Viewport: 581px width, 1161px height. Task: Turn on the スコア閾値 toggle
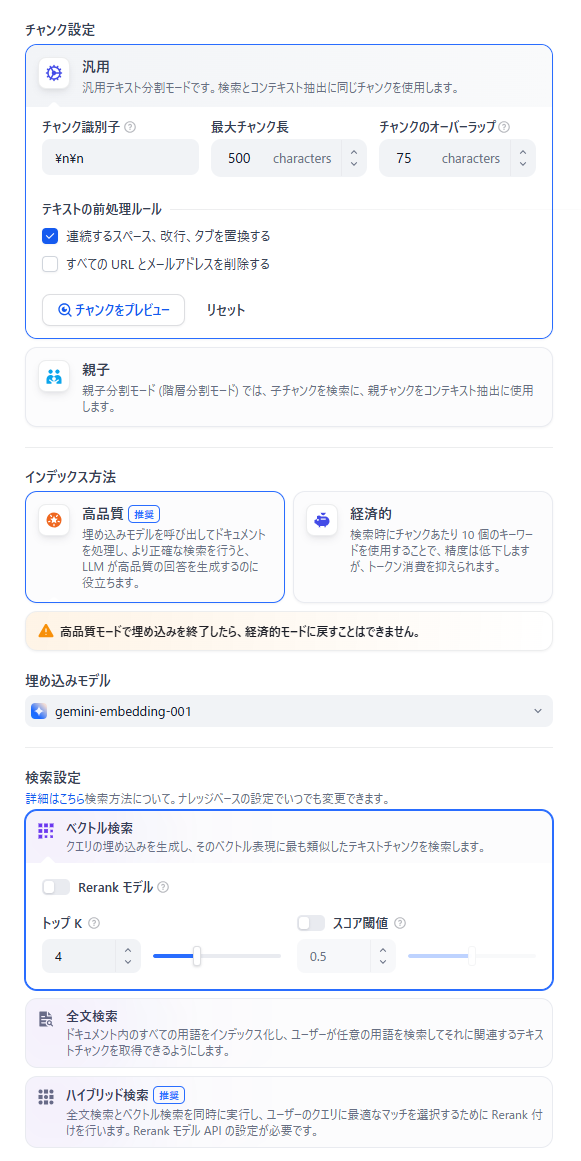[311, 923]
